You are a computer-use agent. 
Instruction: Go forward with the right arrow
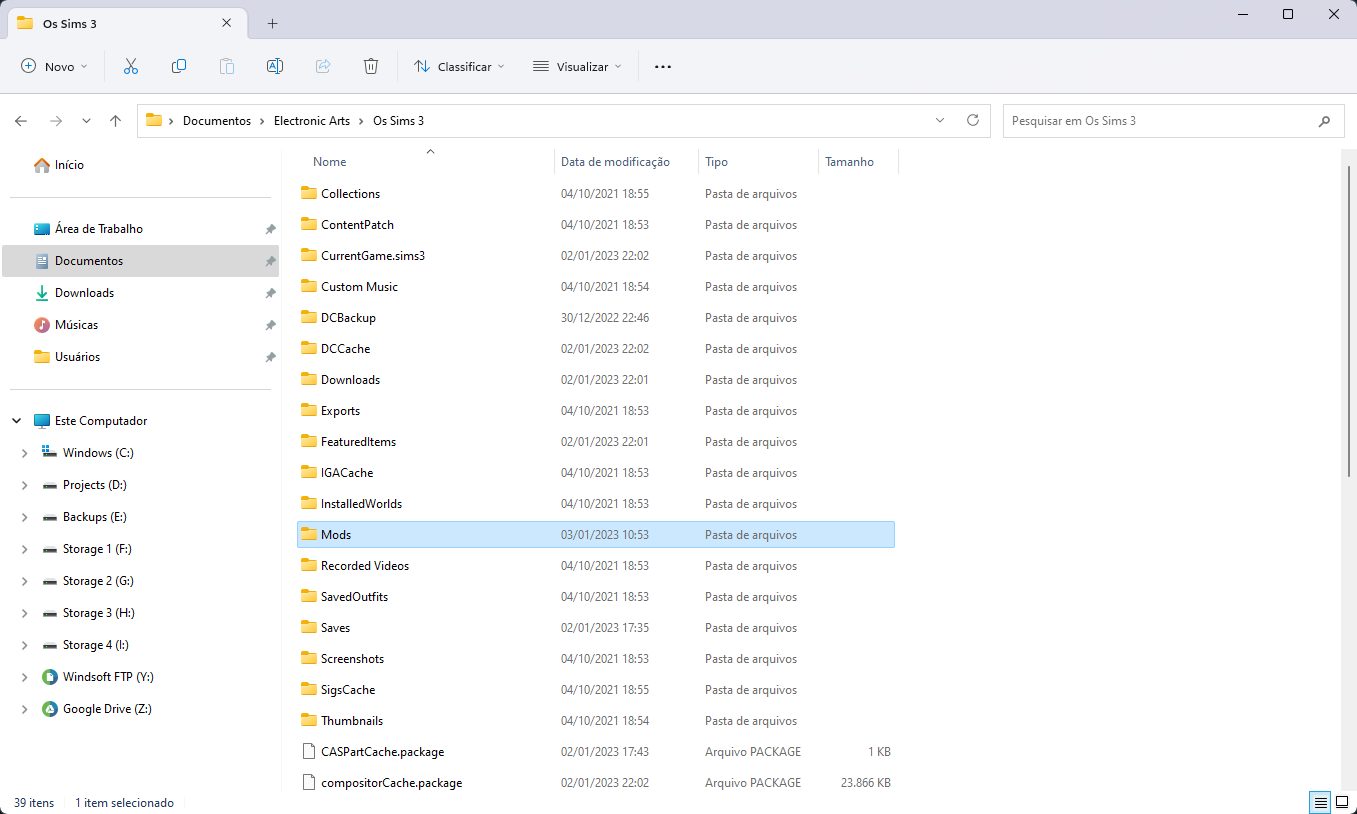pos(56,121)
